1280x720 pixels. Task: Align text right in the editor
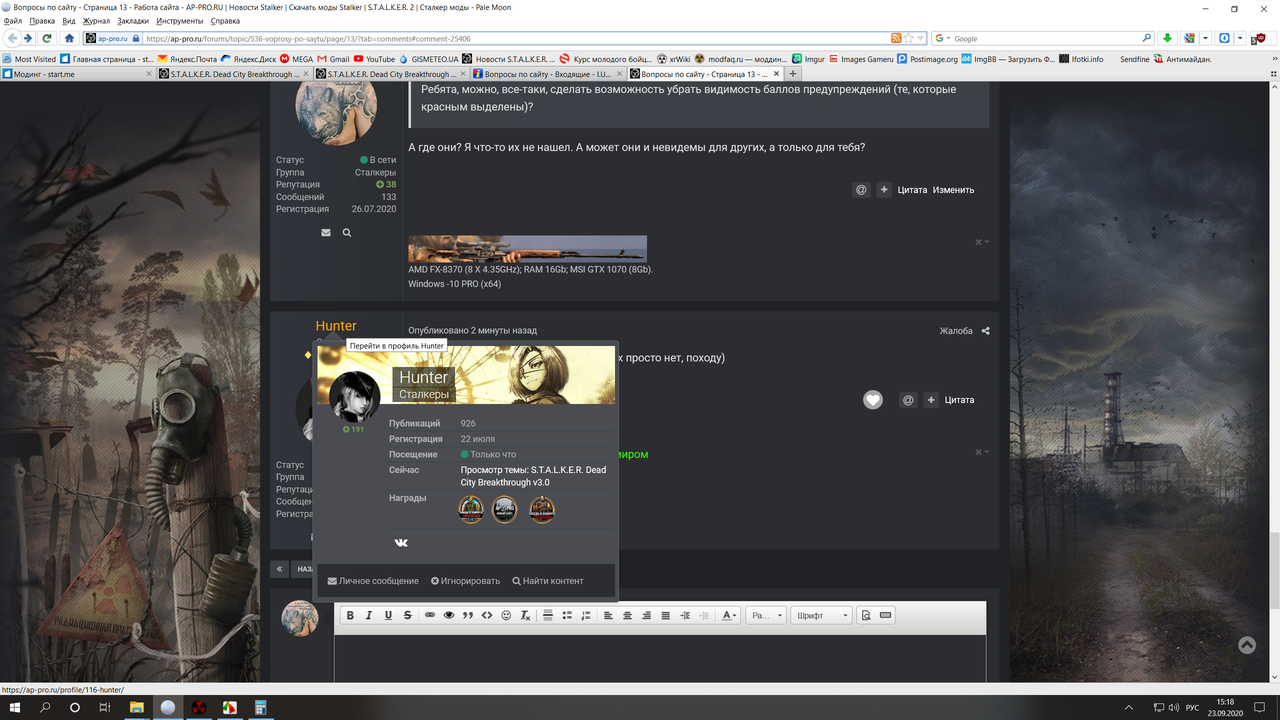646,615
